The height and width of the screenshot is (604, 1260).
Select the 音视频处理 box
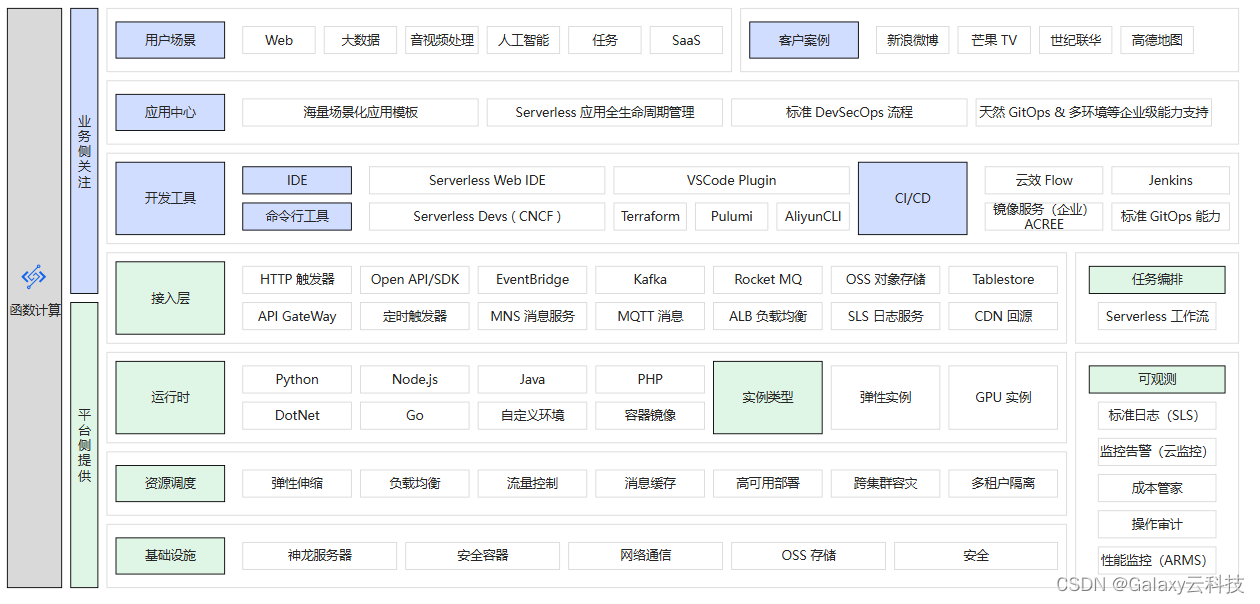442,40
